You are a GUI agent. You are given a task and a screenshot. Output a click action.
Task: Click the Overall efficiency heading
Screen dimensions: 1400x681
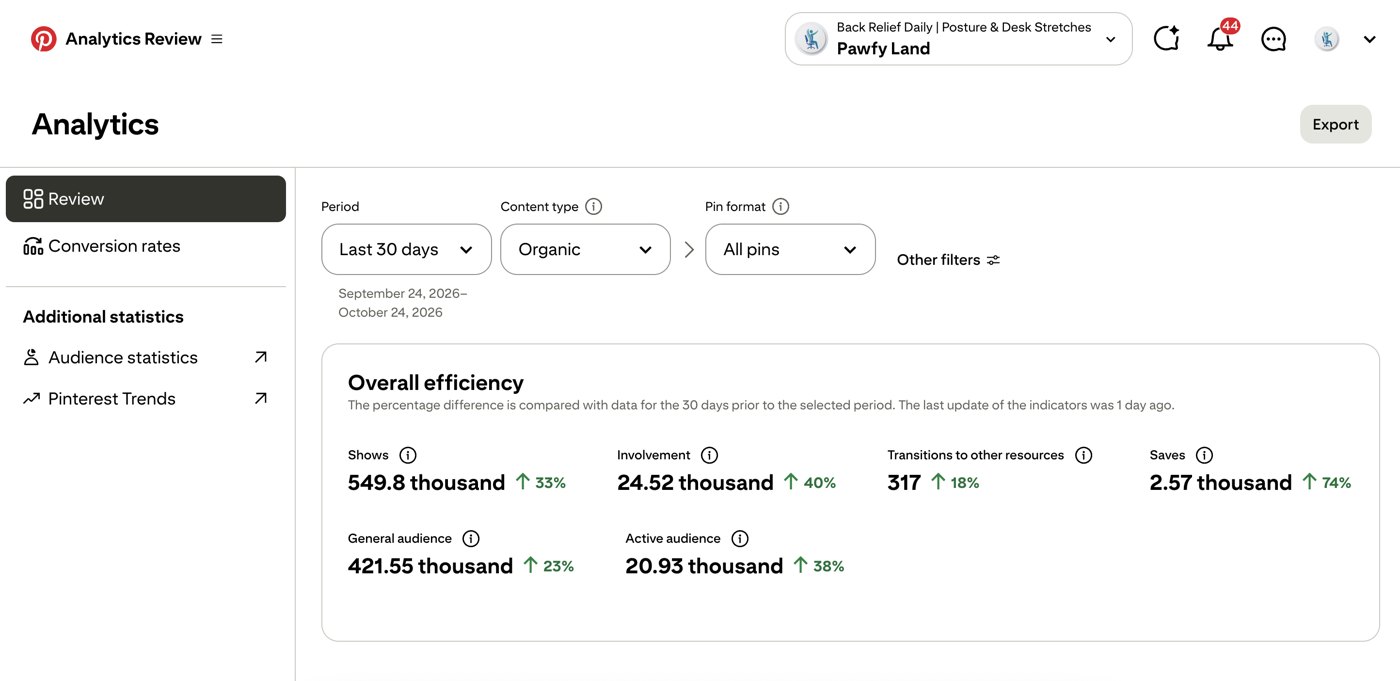click(x=436, y=382)
